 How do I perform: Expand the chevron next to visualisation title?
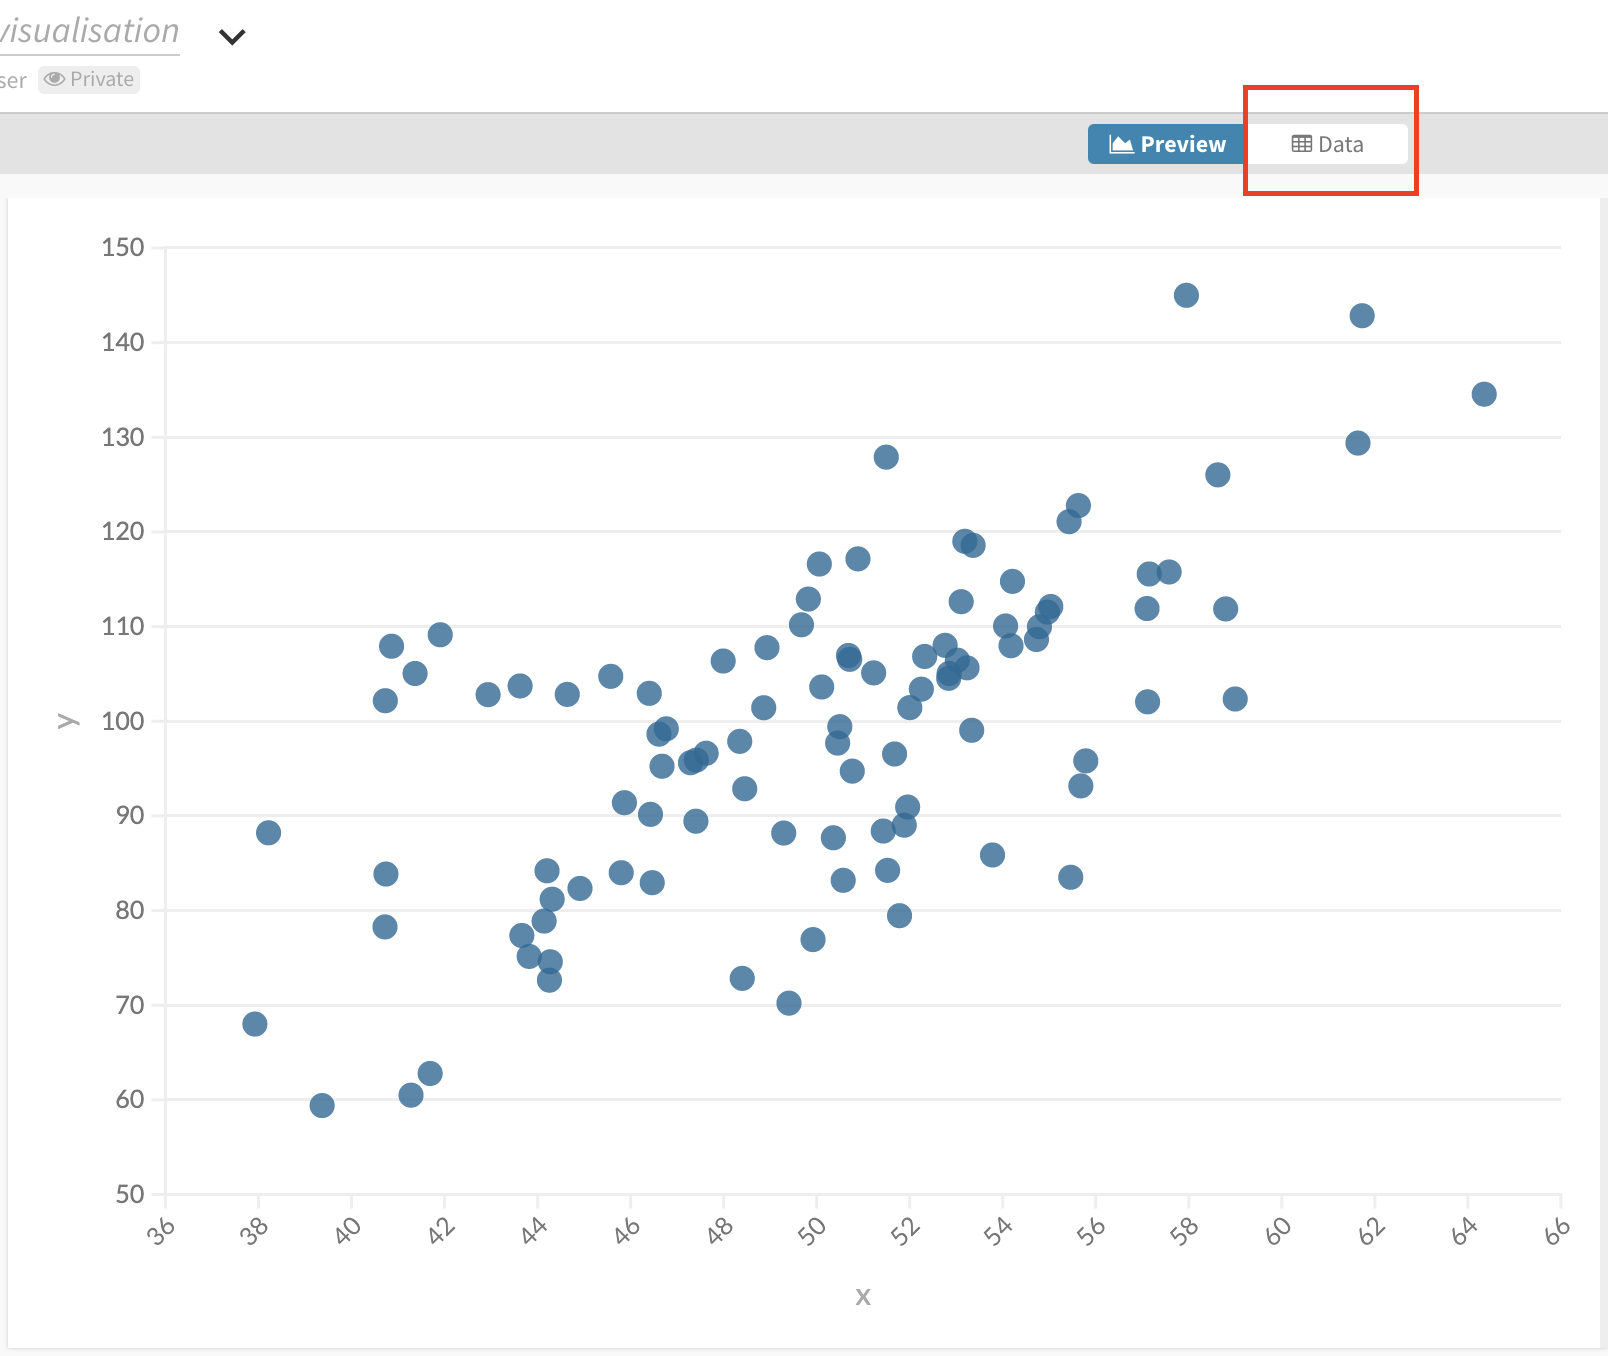pos(232,37)
